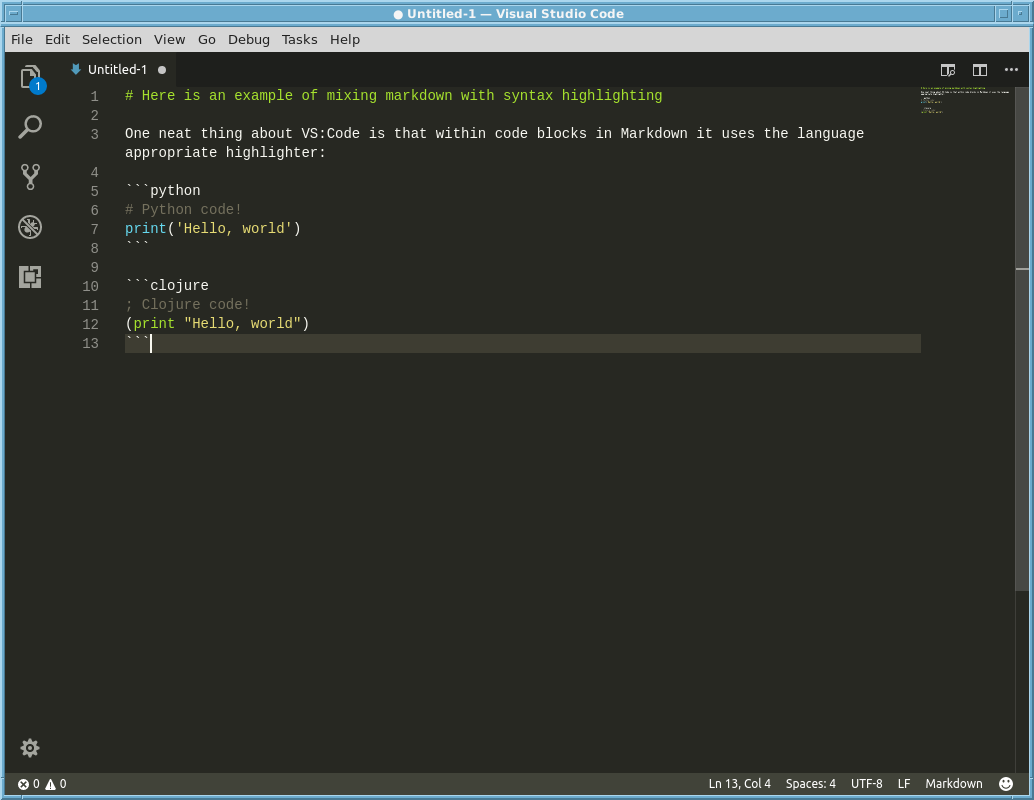1034x800 pixels.
Task: Click line number 10 in gutter
Action: pyautogui.click(x=90, y=286)
